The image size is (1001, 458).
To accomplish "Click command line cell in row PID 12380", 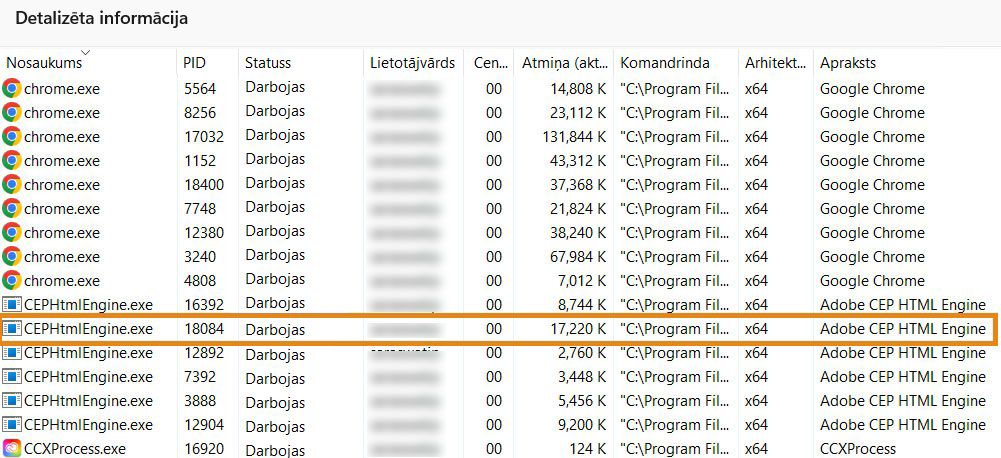I will [x=674, y=233].
